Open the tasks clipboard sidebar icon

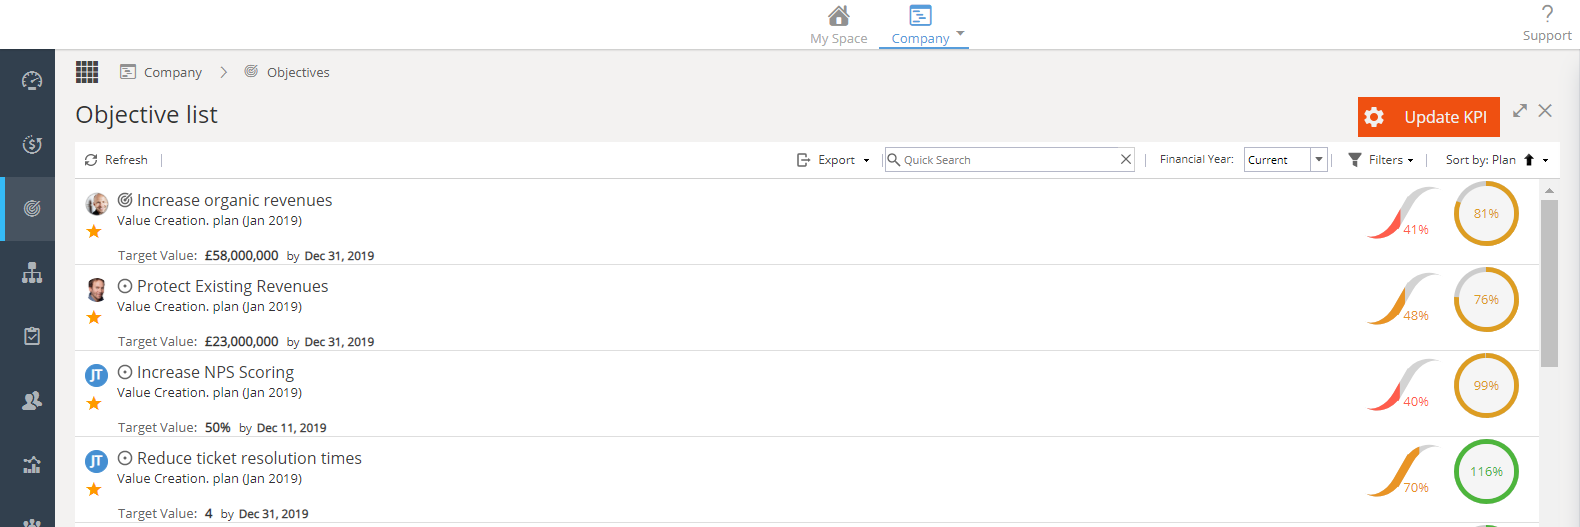pyautogui.click(x=32, y=337)
